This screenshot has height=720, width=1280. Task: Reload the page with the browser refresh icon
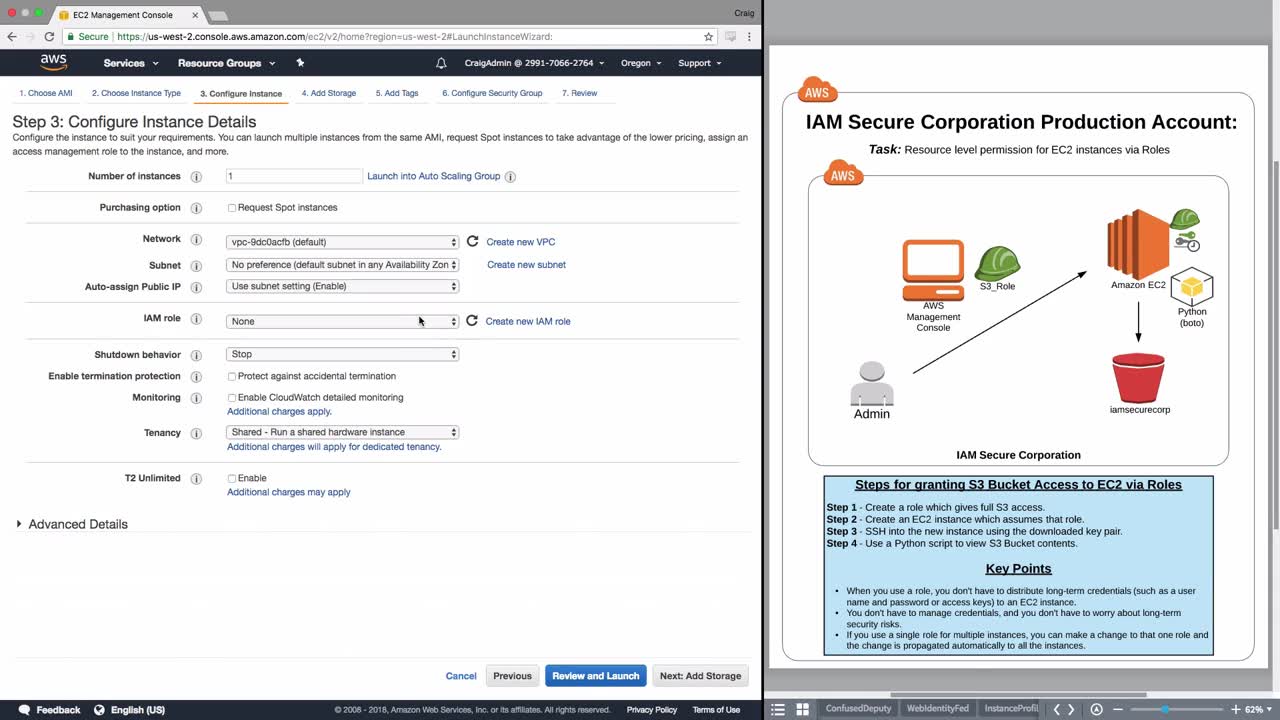pyautogui.click(x=49, y=36)
